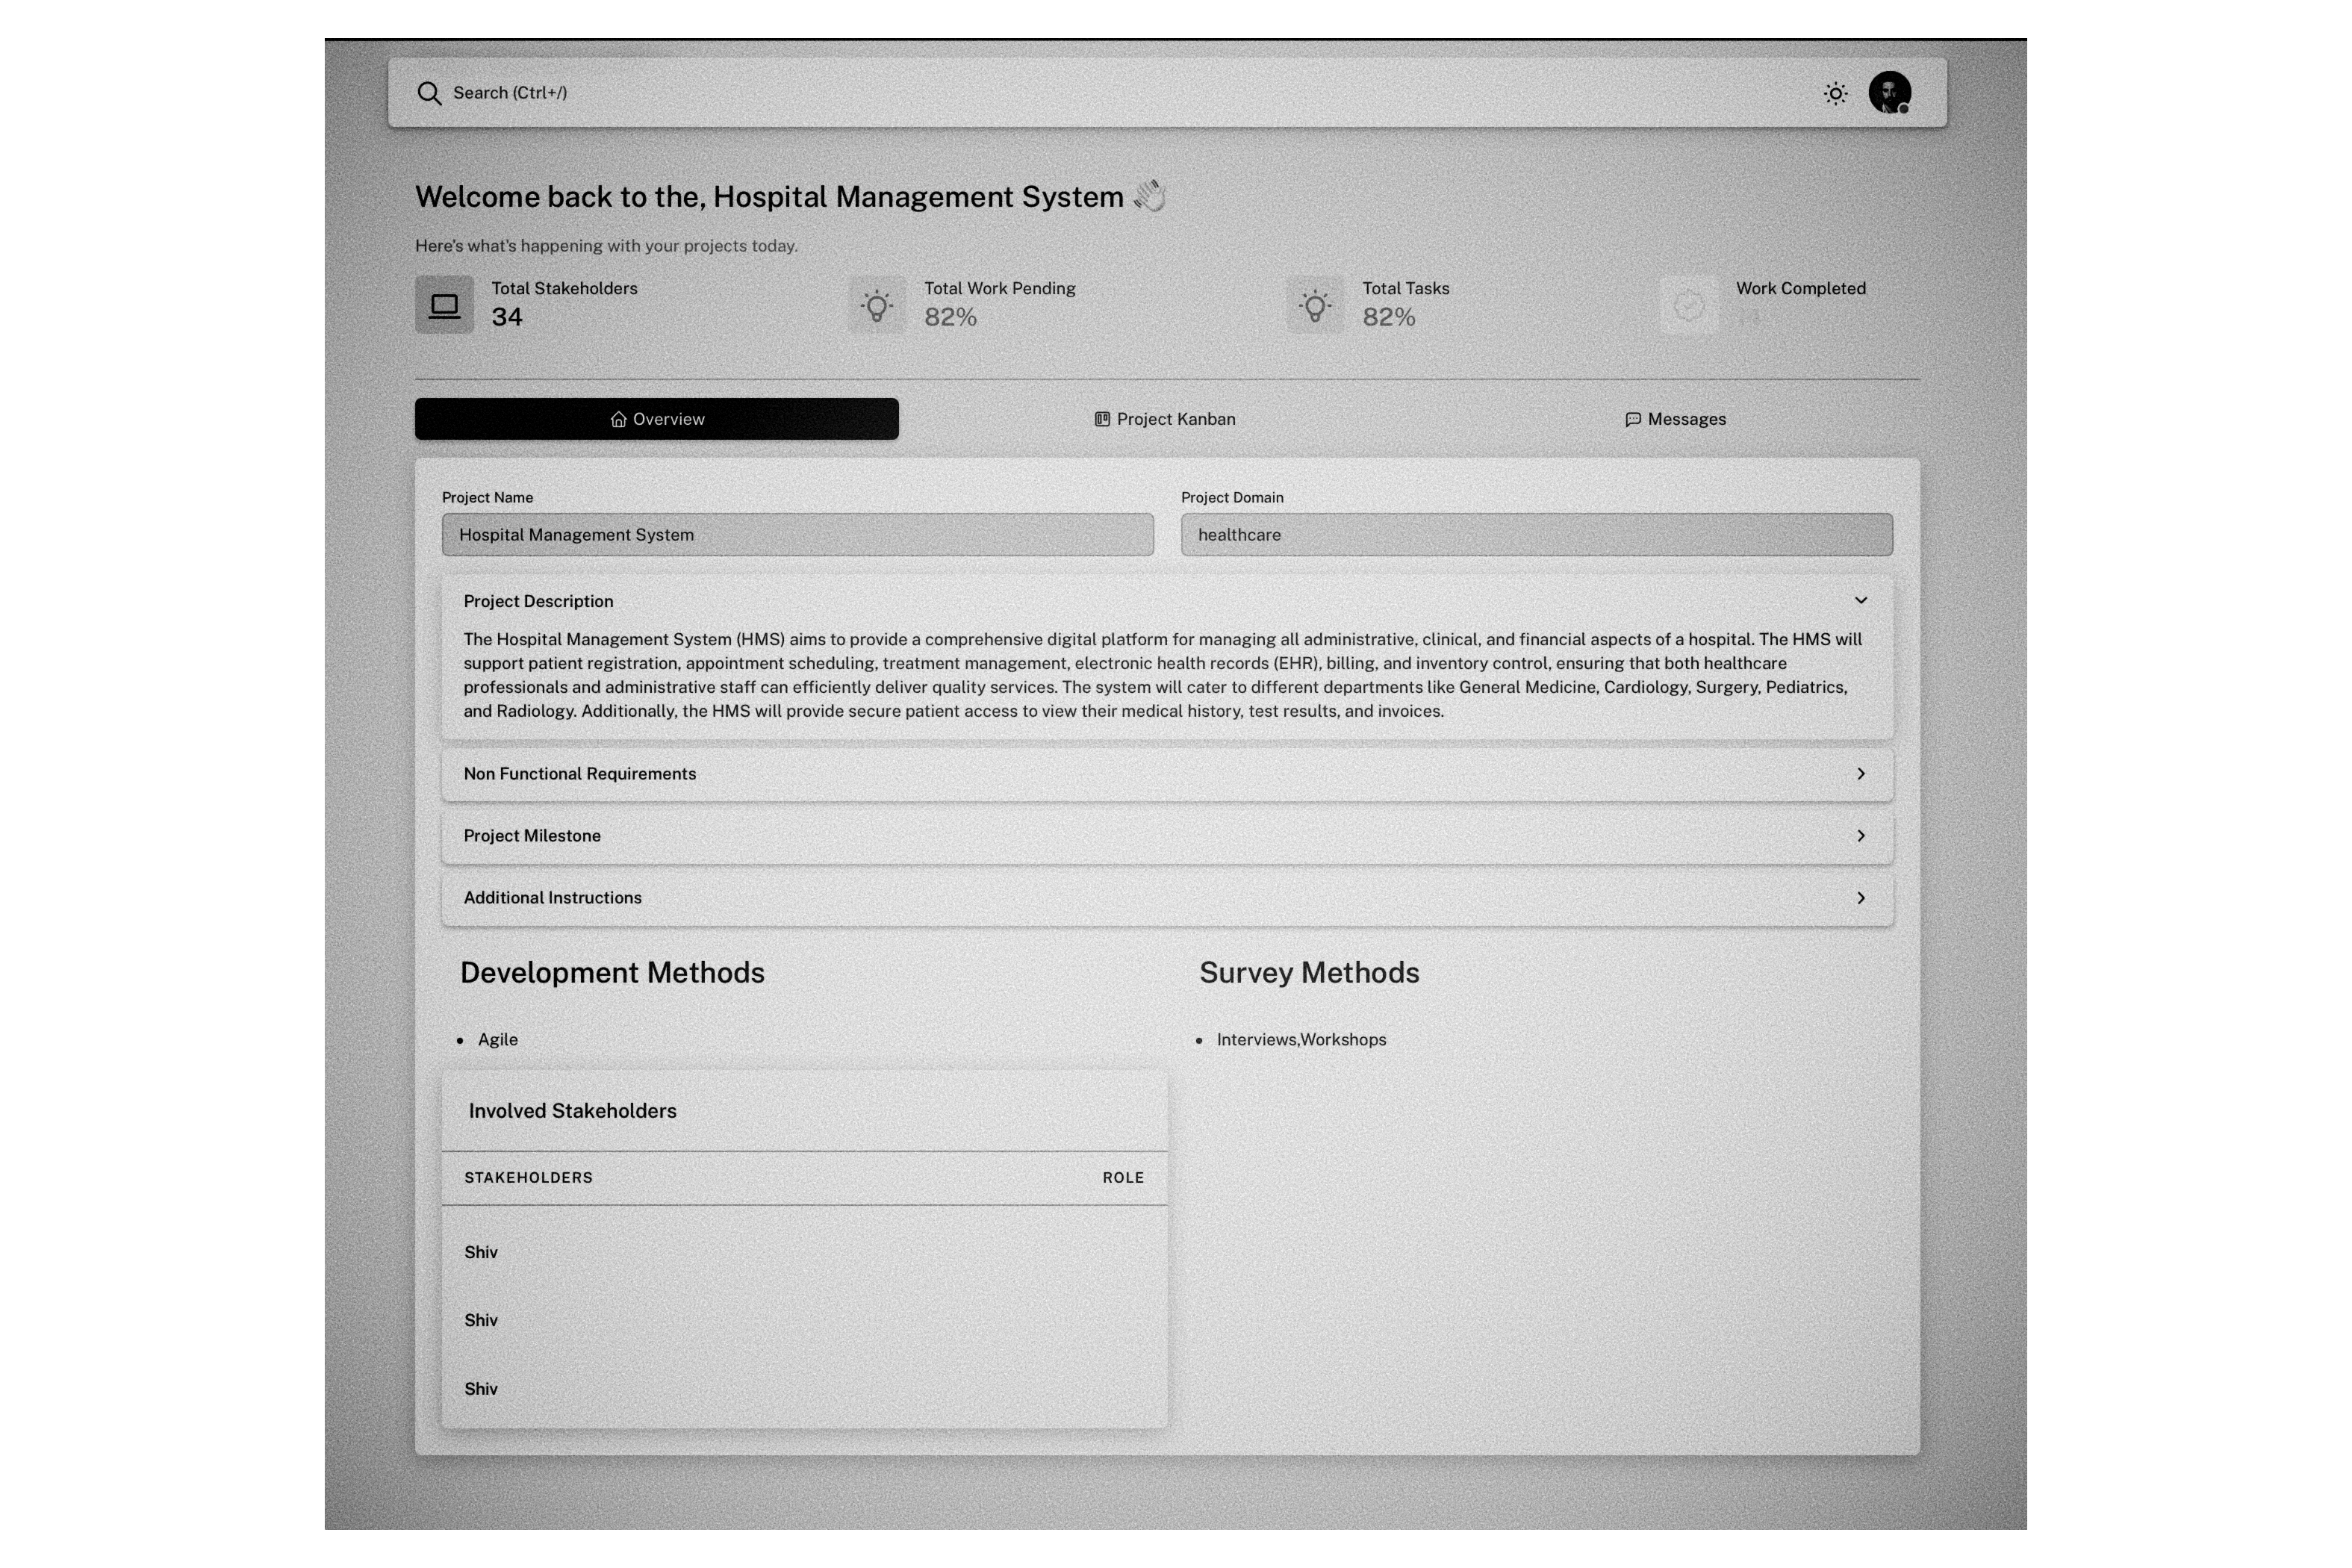Image resolution: width=2352 pixels, height=1568 pixels.
Task: Collapse the Project Description section
Action: [1860, 600]
